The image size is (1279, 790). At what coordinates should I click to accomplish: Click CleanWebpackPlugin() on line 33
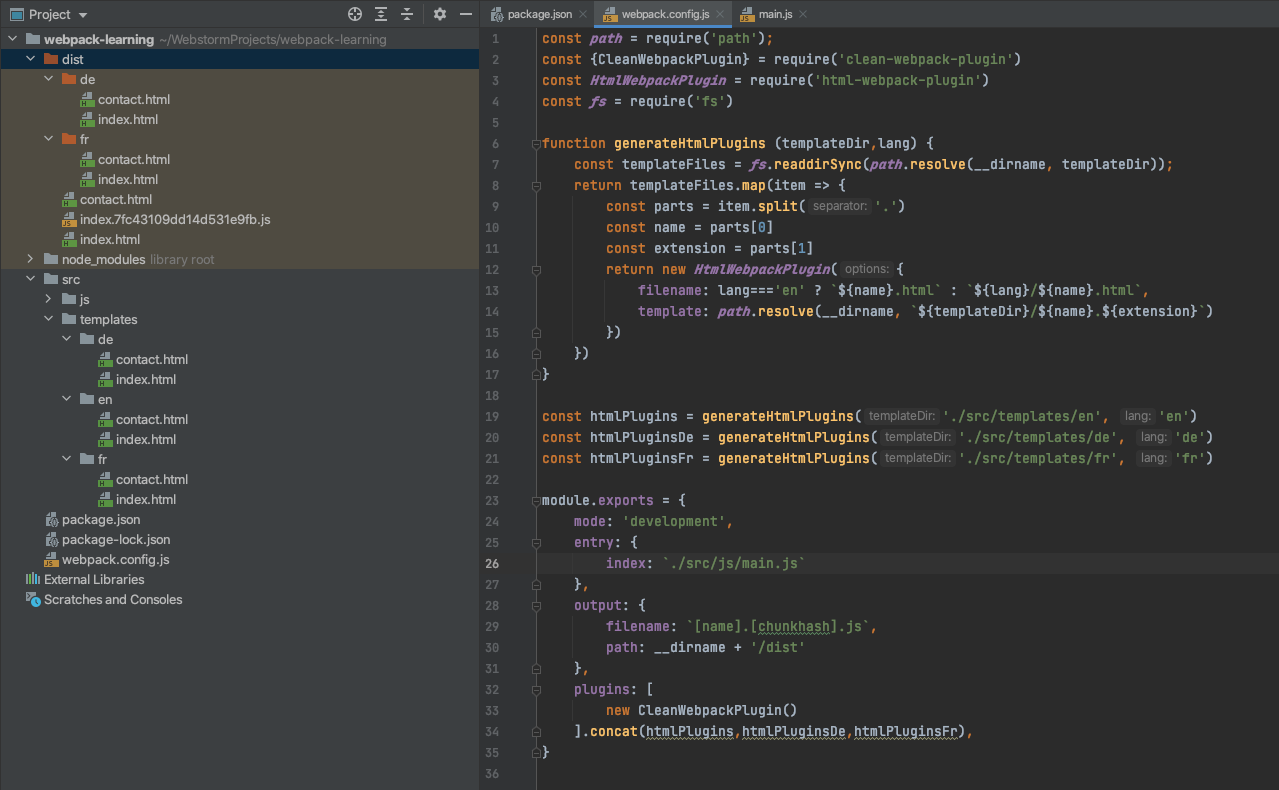coord(717,711)
